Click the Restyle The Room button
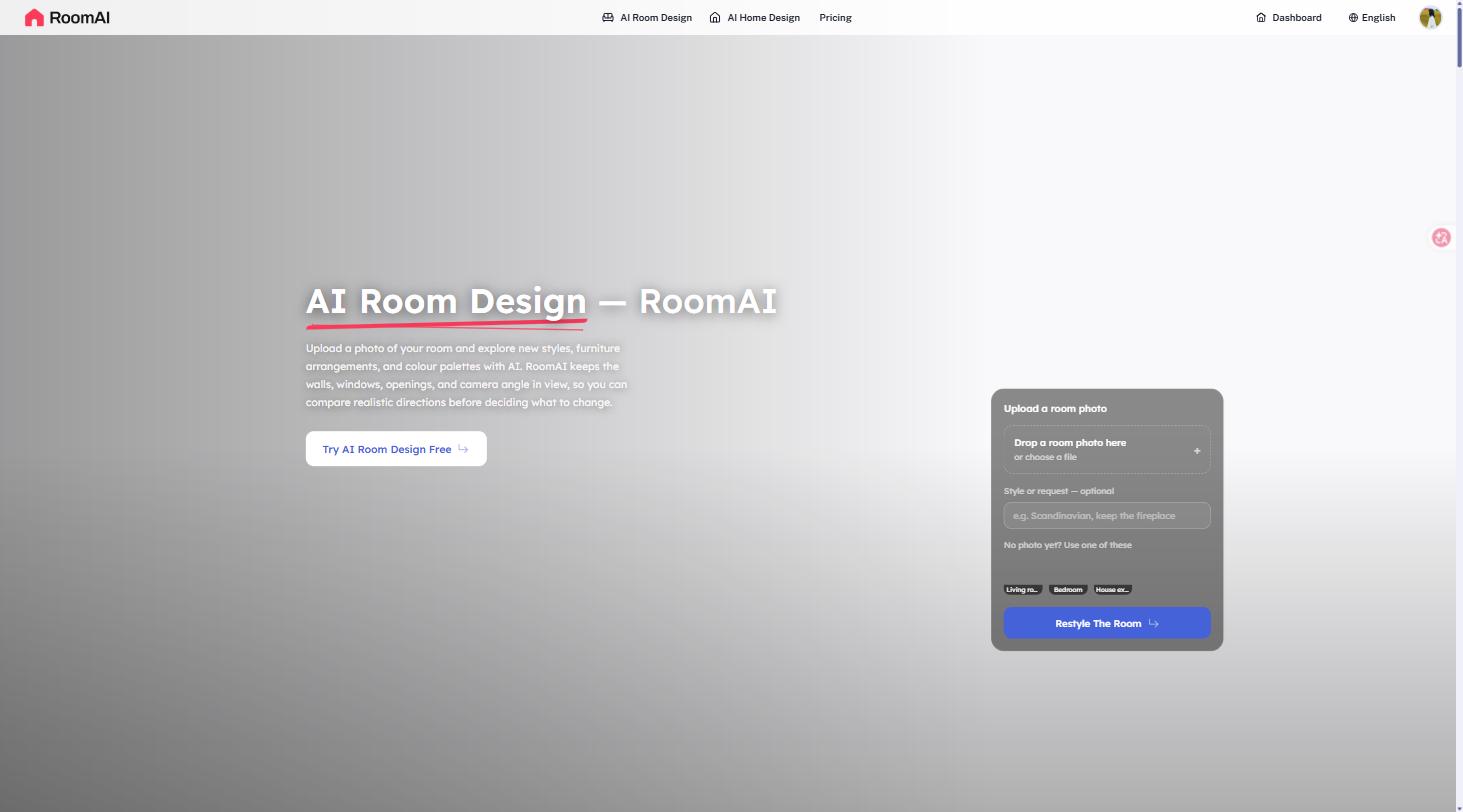Image resolution: width=1463 pixels, height=812 pixels. (x=1107, y=623)
